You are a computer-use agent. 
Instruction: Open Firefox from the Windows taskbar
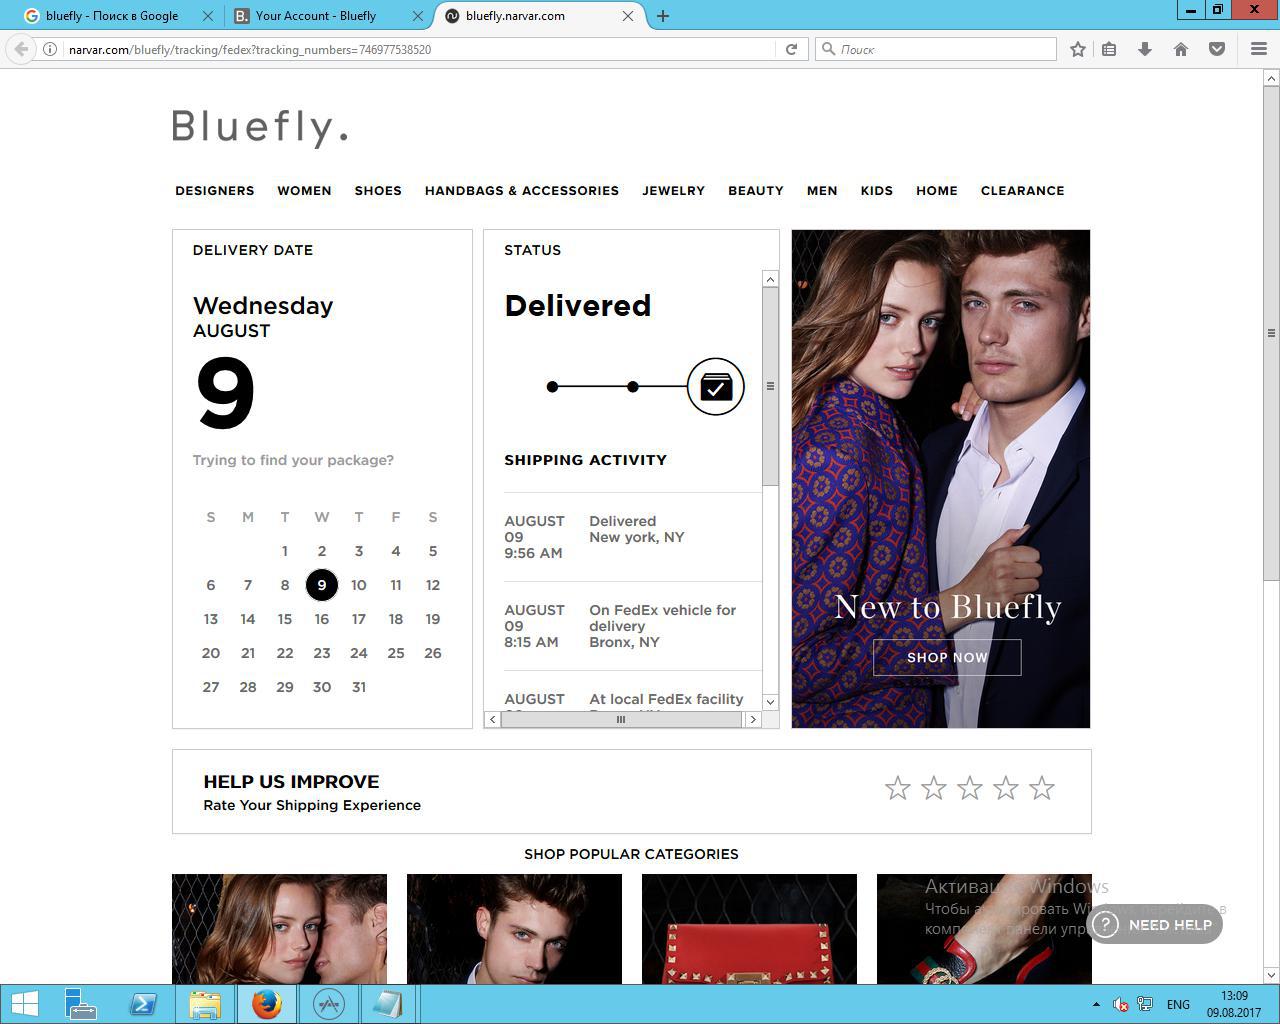coord(266,1004)
